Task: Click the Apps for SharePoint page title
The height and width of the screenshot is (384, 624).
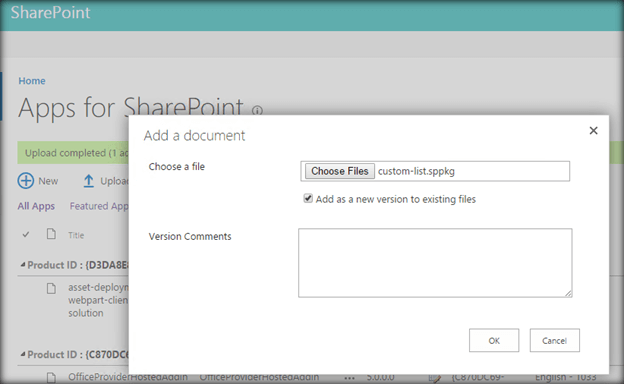Action: pos(131,107)
